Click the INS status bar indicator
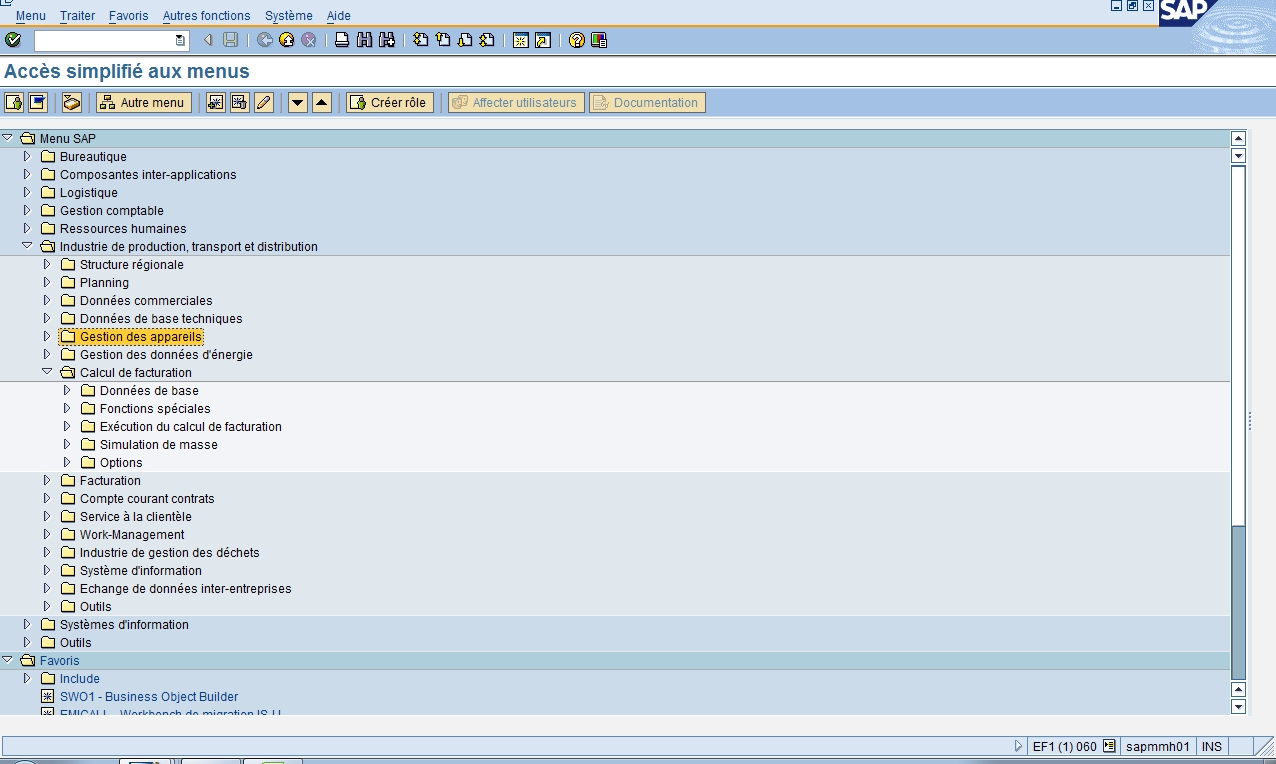Image resolution: width=1276 pixels, height=764 pixels. [x=1211, y=746]
